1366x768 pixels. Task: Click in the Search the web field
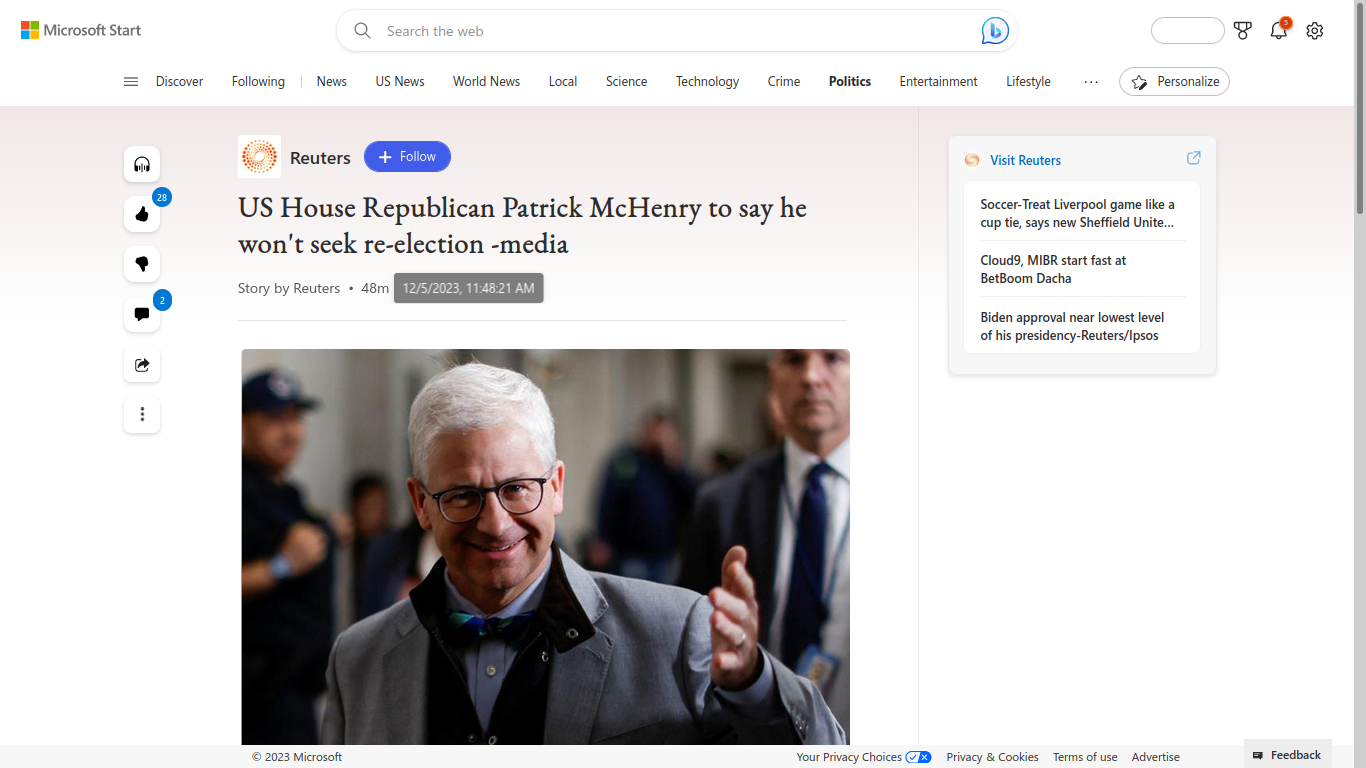point(677,31)
